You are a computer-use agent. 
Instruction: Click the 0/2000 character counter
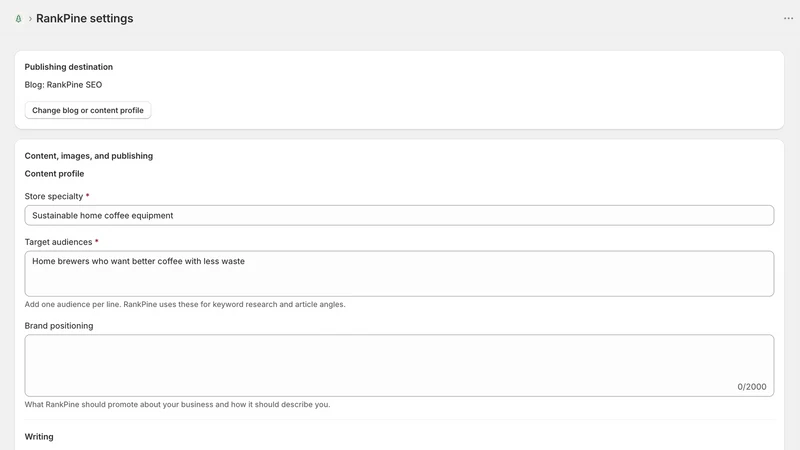[752, 387]
